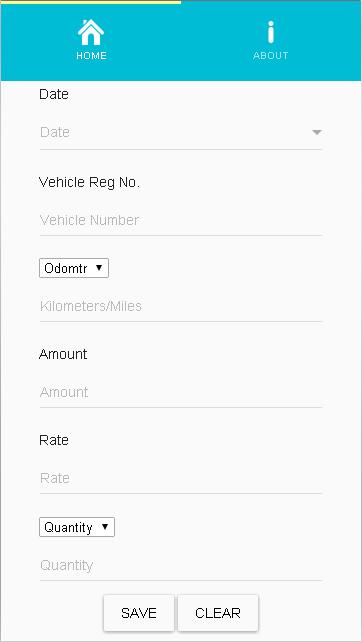
Task: Click into the Rate input field
Action: pyautogui.click(x=181, y=478)
